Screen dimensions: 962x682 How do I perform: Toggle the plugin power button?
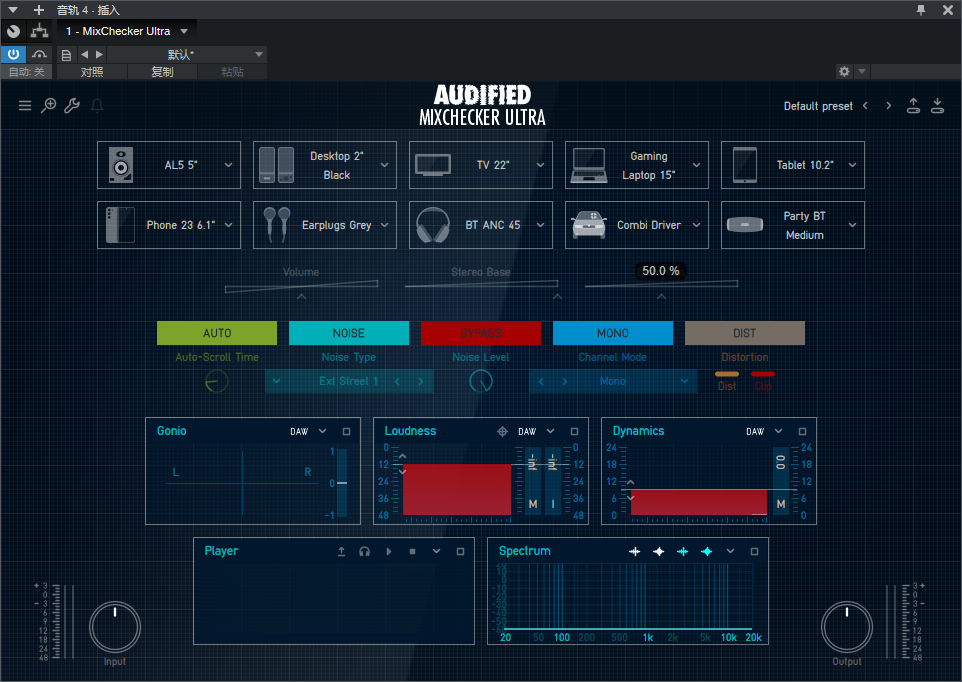click(13, 54)
